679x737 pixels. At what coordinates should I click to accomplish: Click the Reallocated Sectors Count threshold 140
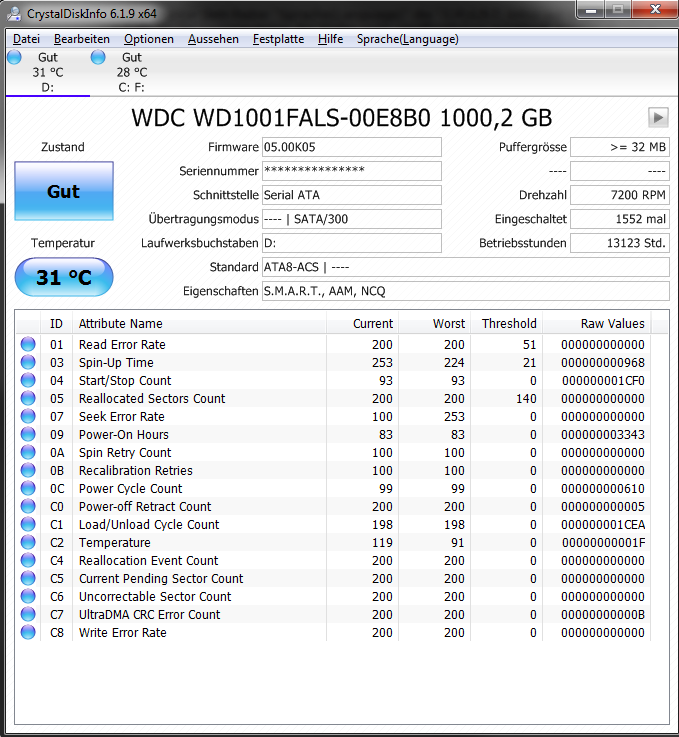526,399
